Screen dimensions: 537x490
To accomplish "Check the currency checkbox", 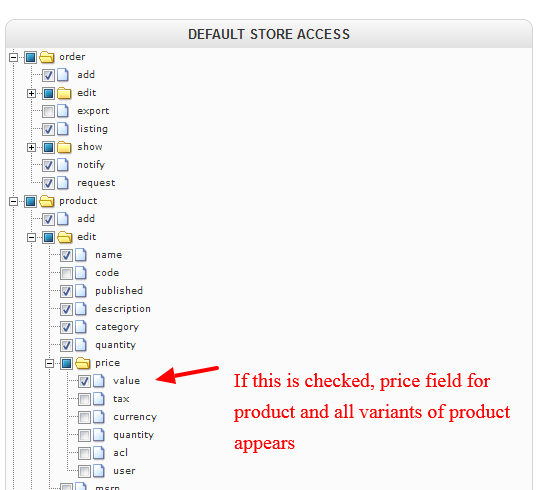I will [85, 417].
